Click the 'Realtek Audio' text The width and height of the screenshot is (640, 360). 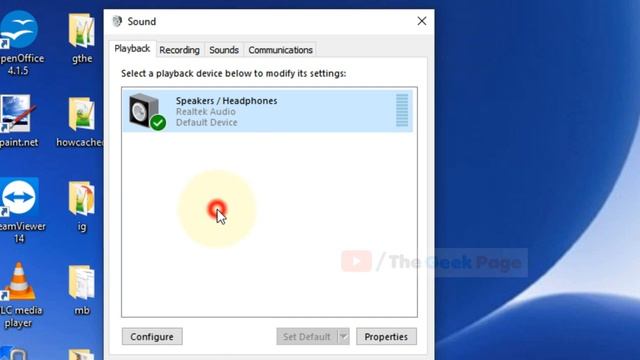(206, 111)
